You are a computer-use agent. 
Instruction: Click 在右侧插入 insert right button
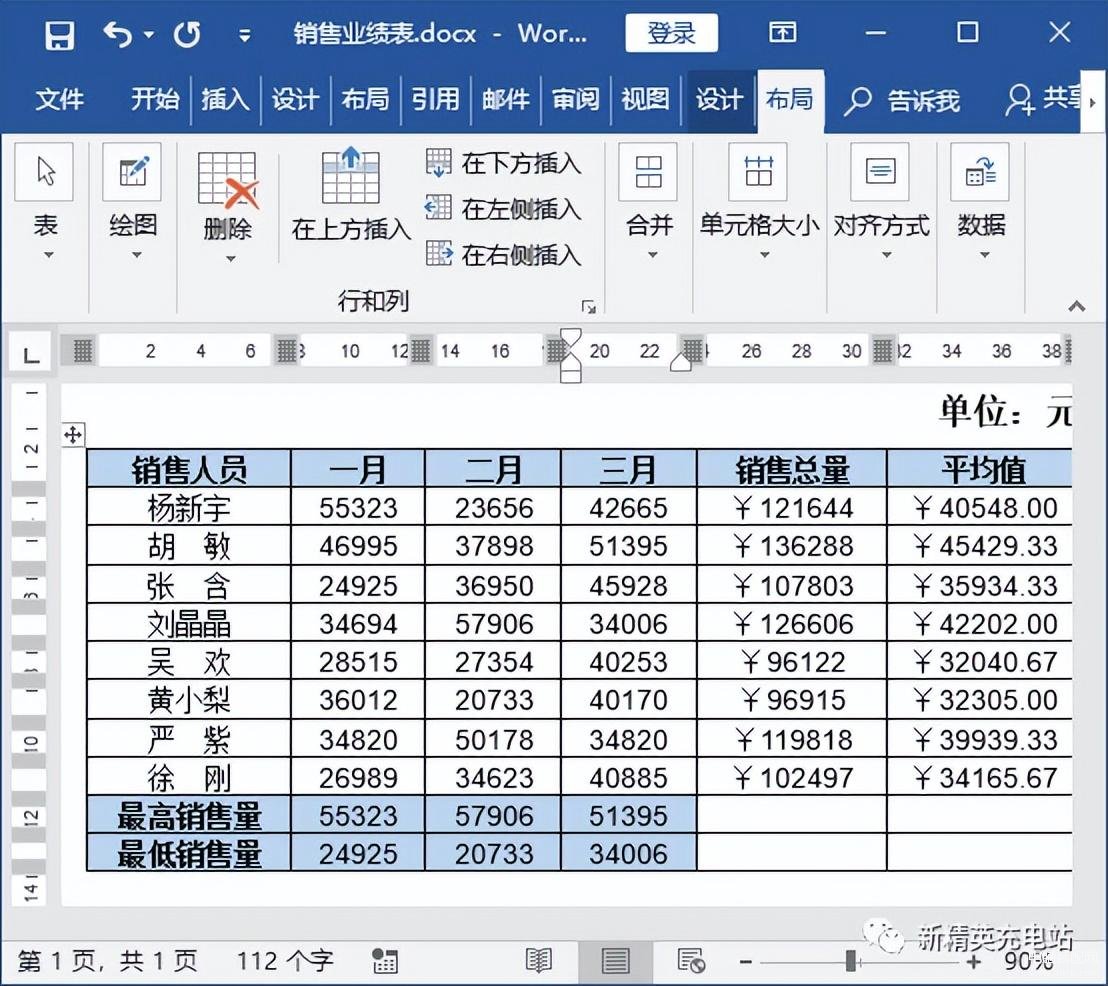pyautogui.click(x=504, y=254)
